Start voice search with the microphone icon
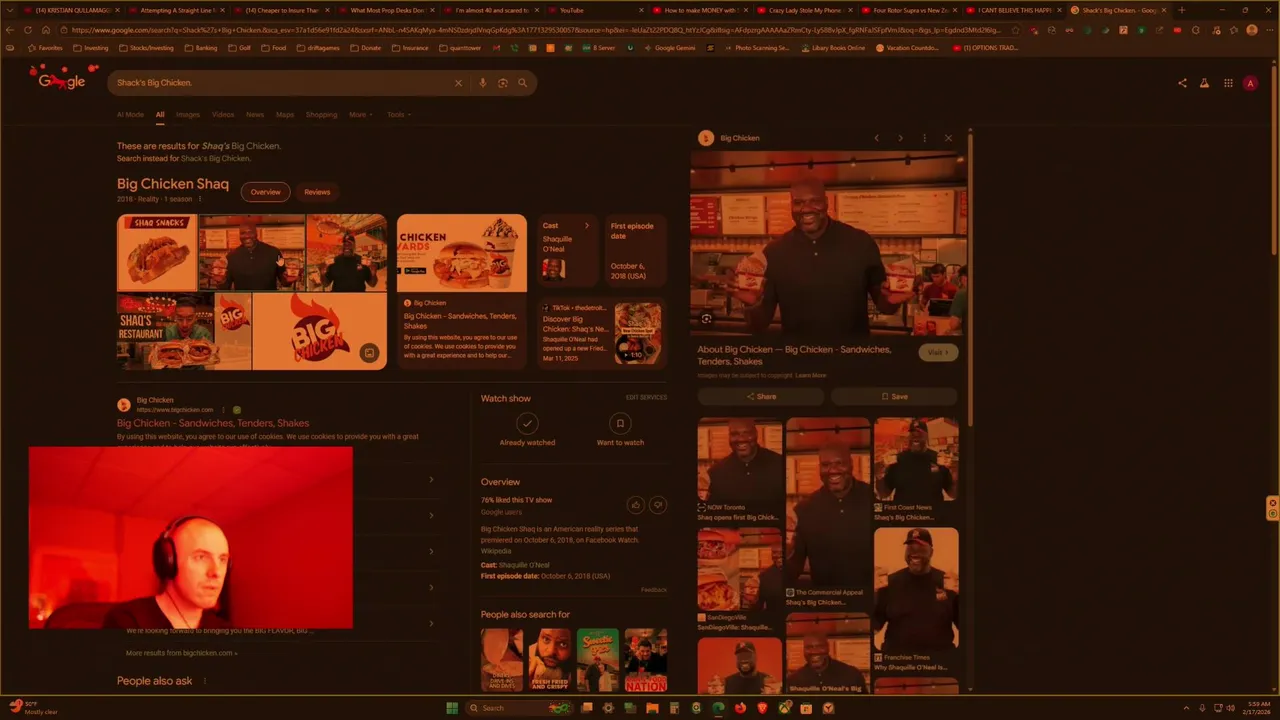Screen dimensions: 1280x720 (x=482, y=83)
